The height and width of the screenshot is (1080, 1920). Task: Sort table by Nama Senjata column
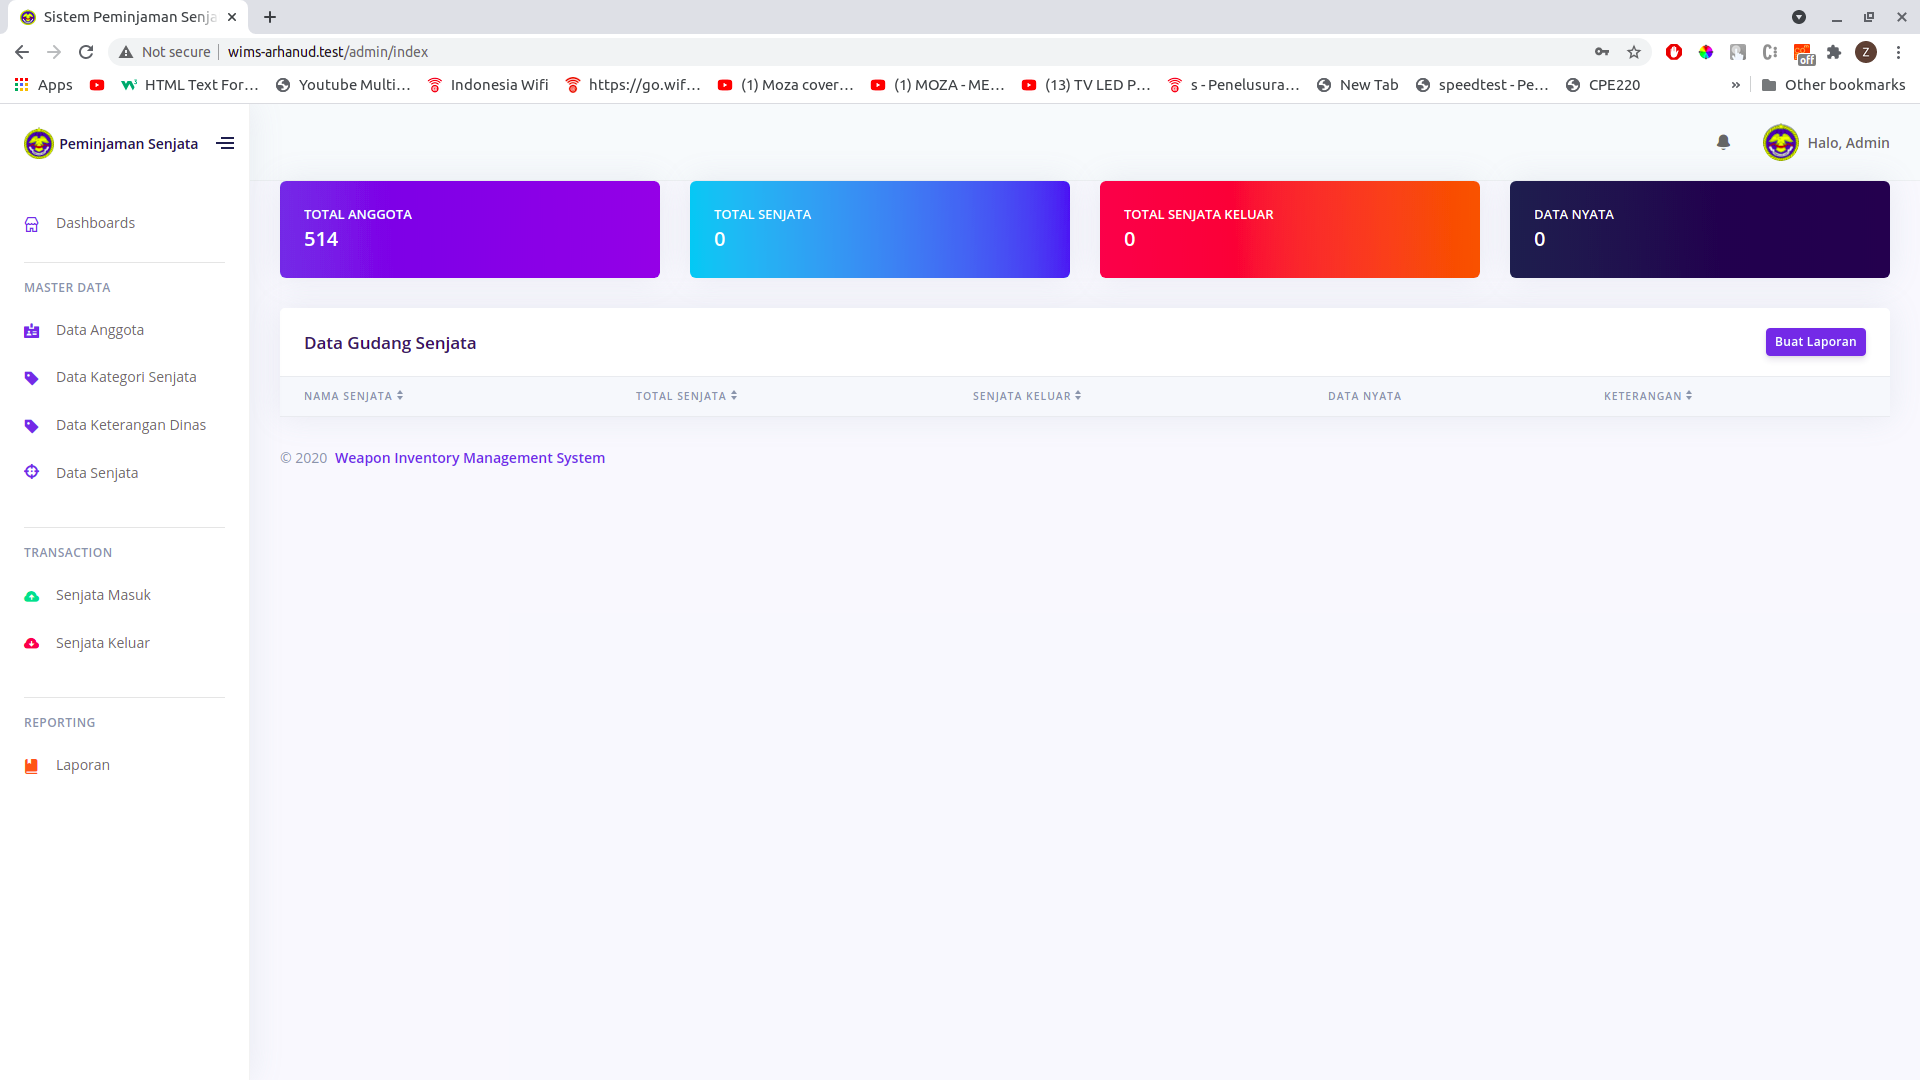(x=354, y=396)
